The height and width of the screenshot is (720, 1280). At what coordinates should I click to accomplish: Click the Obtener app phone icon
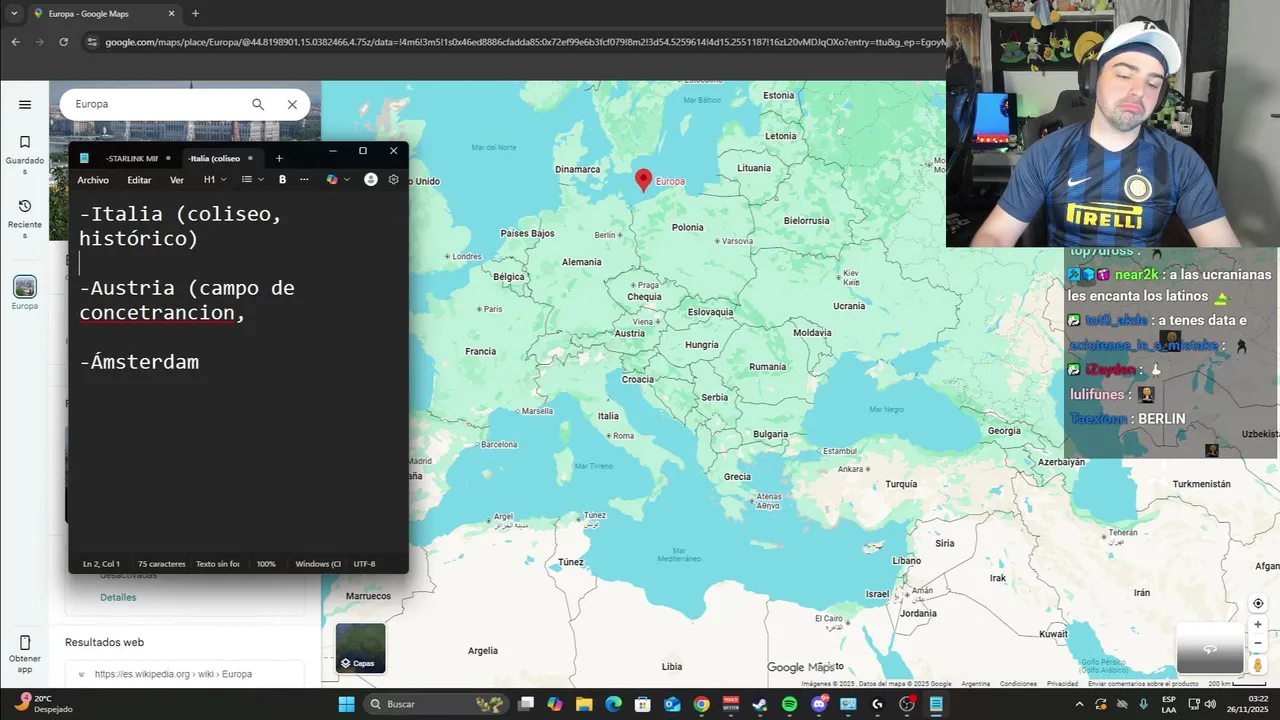coord(25,643)
